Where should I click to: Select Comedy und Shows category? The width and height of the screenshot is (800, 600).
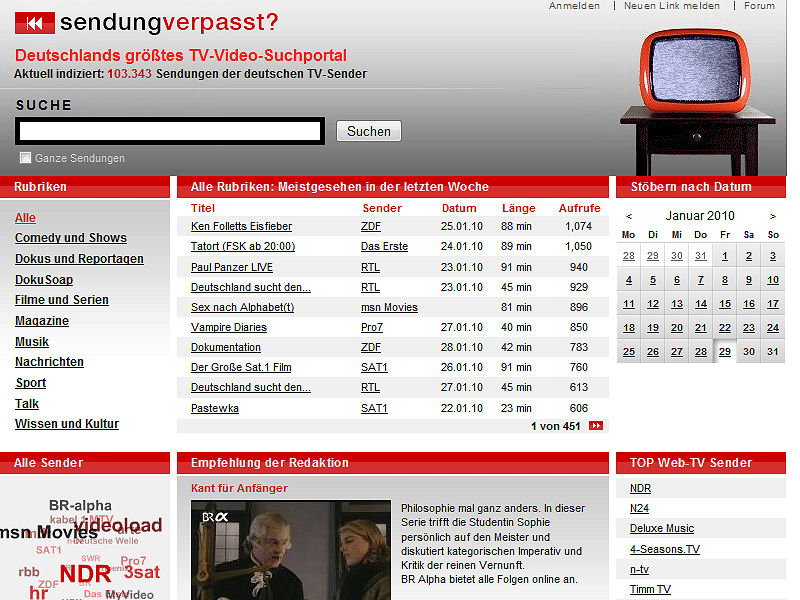[x=71, y=238]
